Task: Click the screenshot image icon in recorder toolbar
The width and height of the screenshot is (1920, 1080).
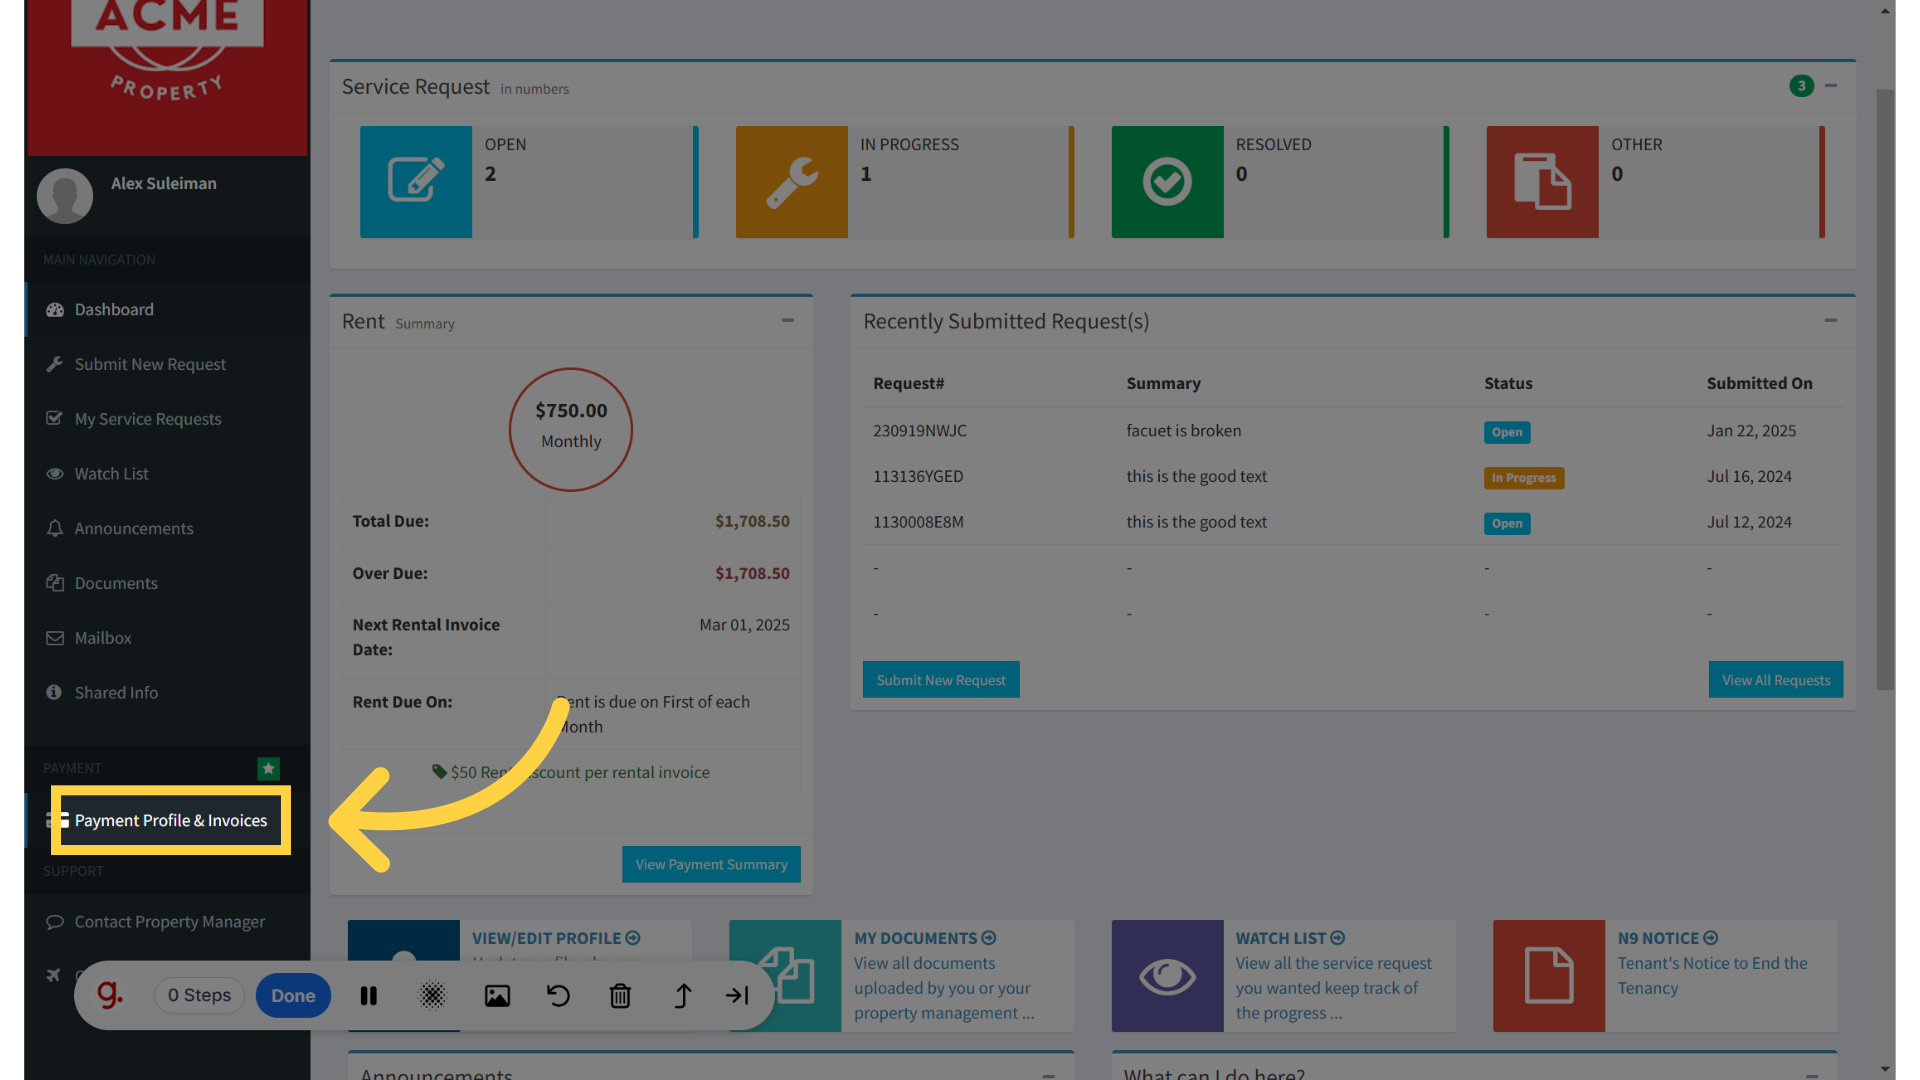Action: click(497, 996)
